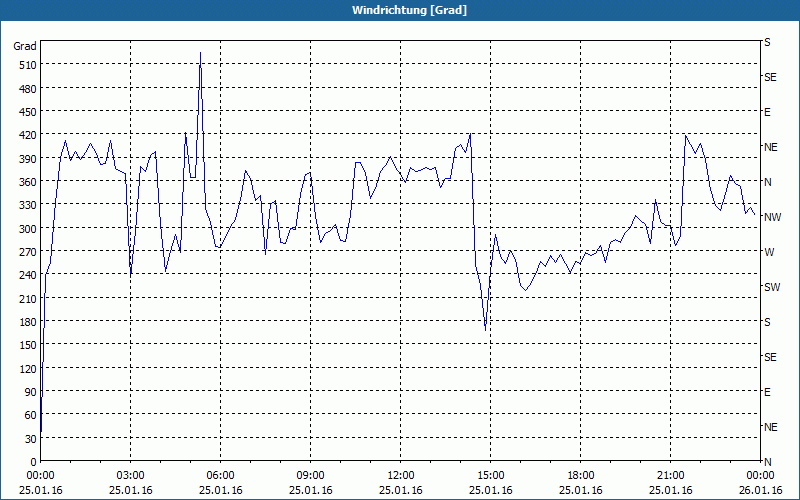Click the 26.01.16 date label
This screenshot has height=500, width=800.
coord(760,490)
